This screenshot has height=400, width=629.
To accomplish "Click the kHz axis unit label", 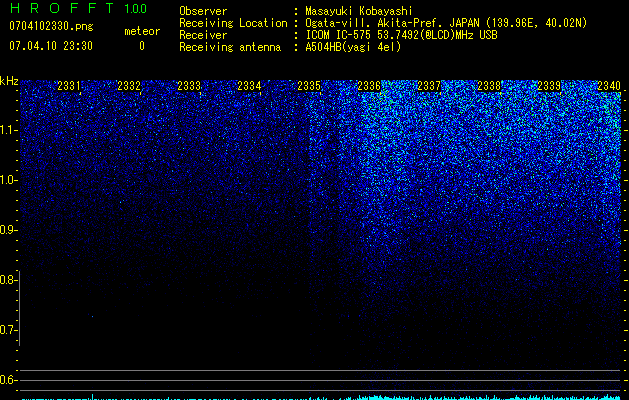I will pyautogui.click(x=9, y=81).
